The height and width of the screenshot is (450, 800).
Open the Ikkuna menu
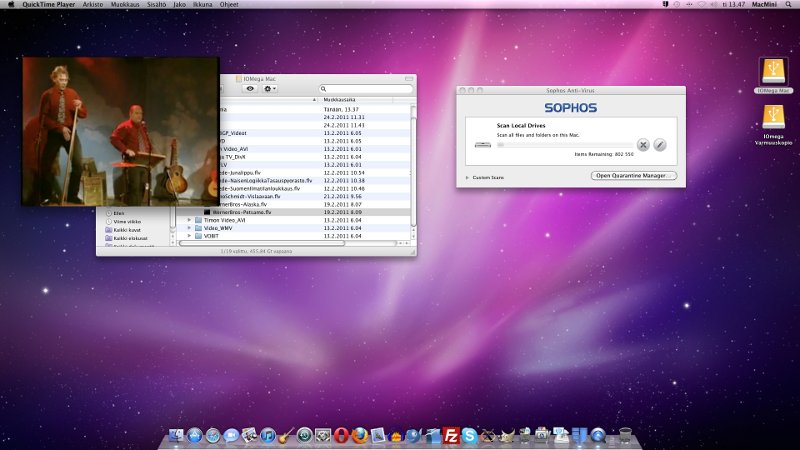tap(203, 4)
